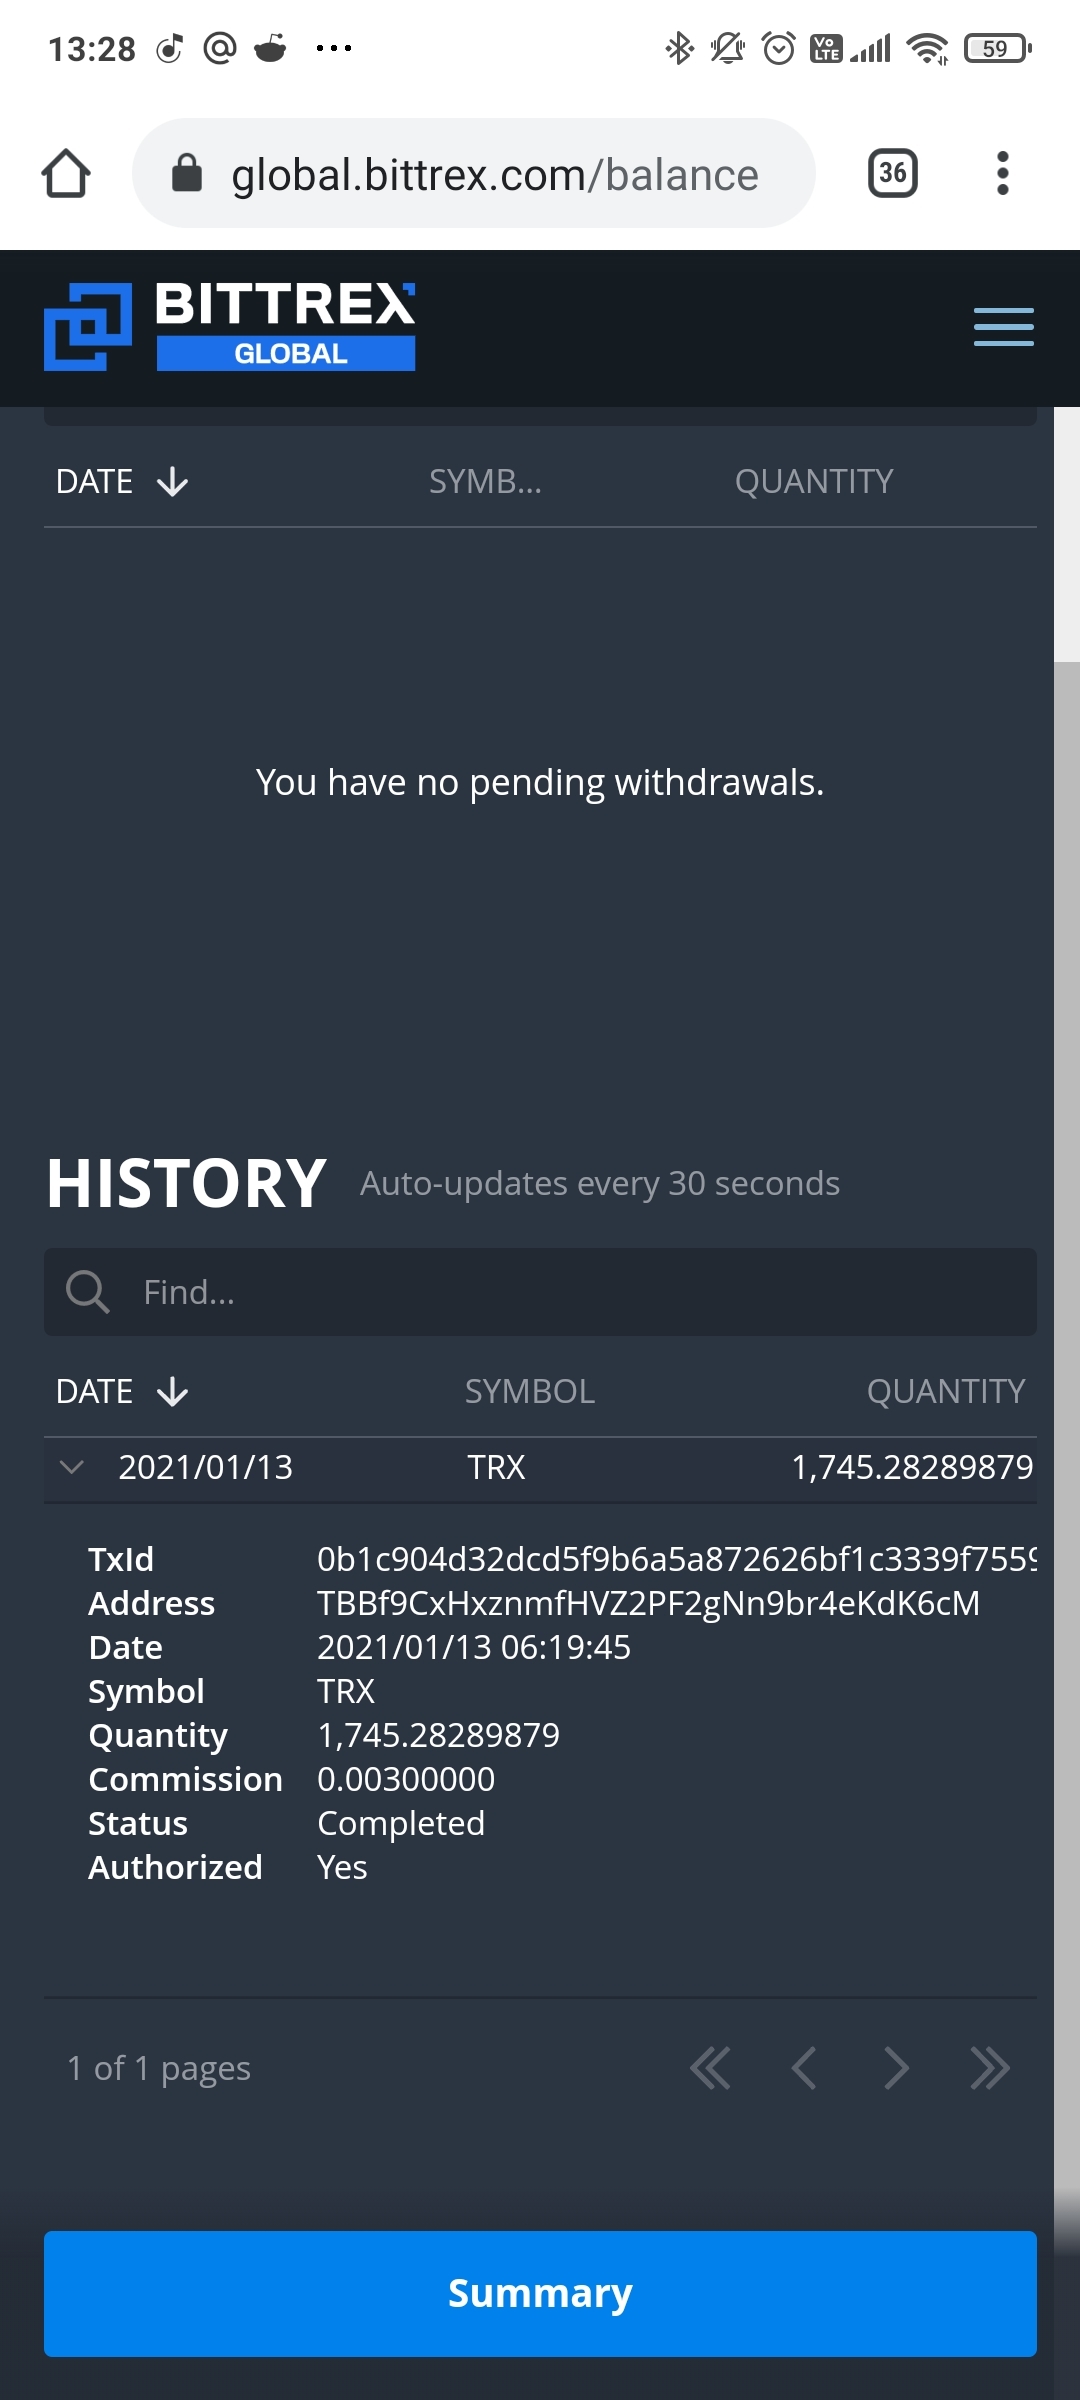Sort history by Quantity column header

[x=945, y=1391]
